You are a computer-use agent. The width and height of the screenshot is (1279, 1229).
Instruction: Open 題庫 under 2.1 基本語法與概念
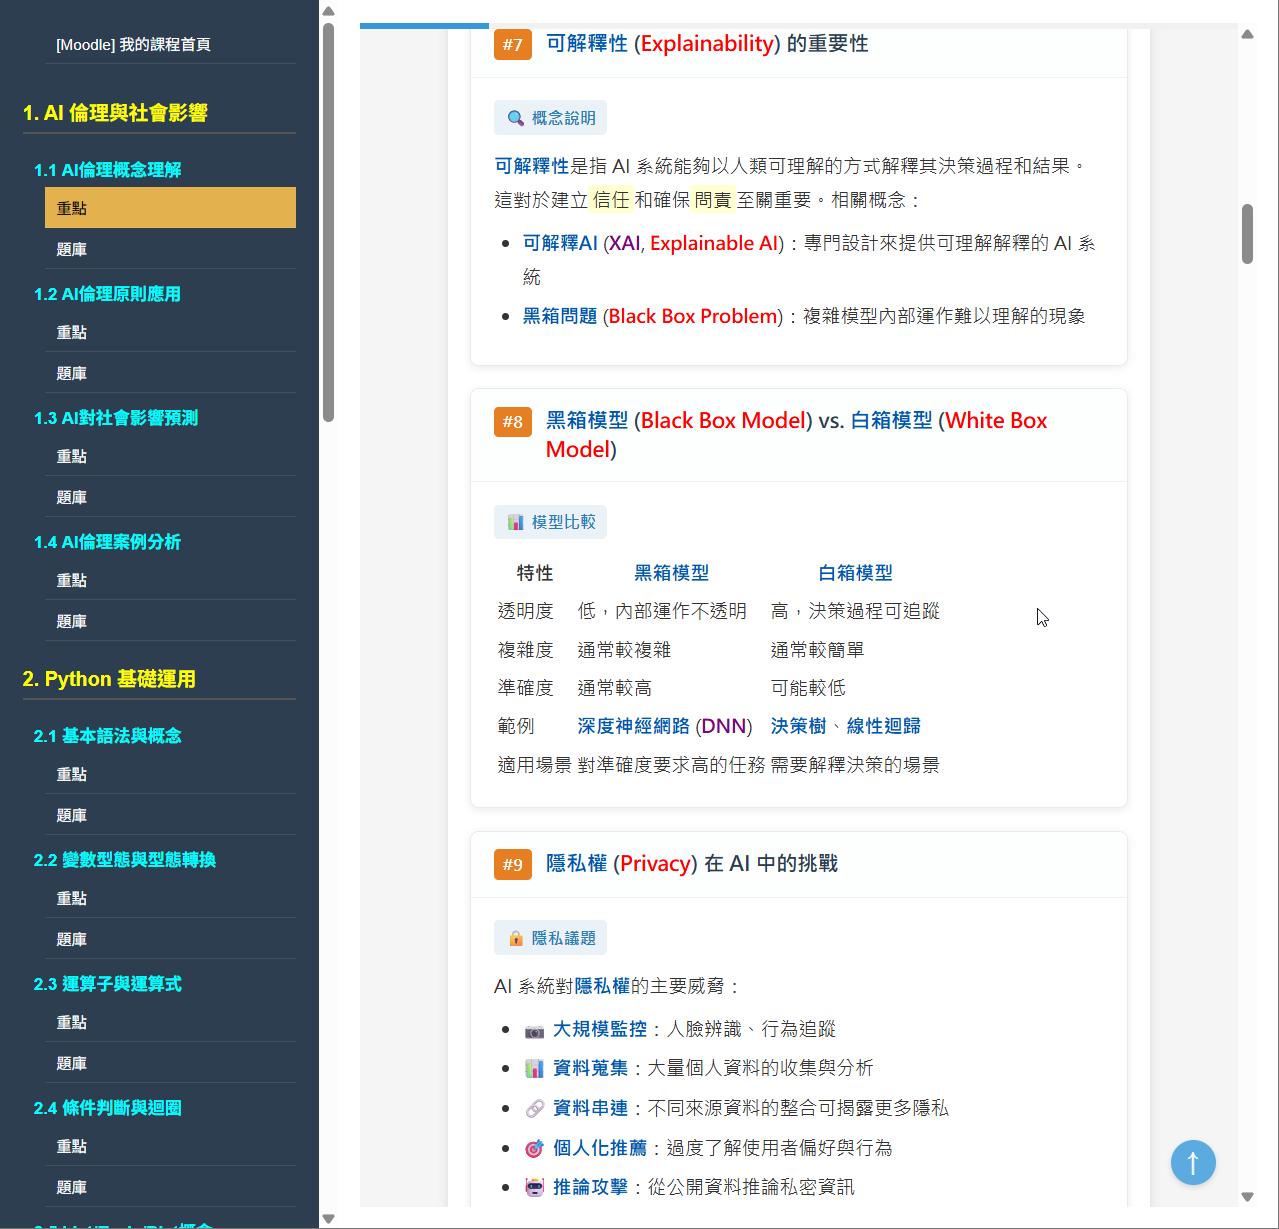(x=170, y=815)
